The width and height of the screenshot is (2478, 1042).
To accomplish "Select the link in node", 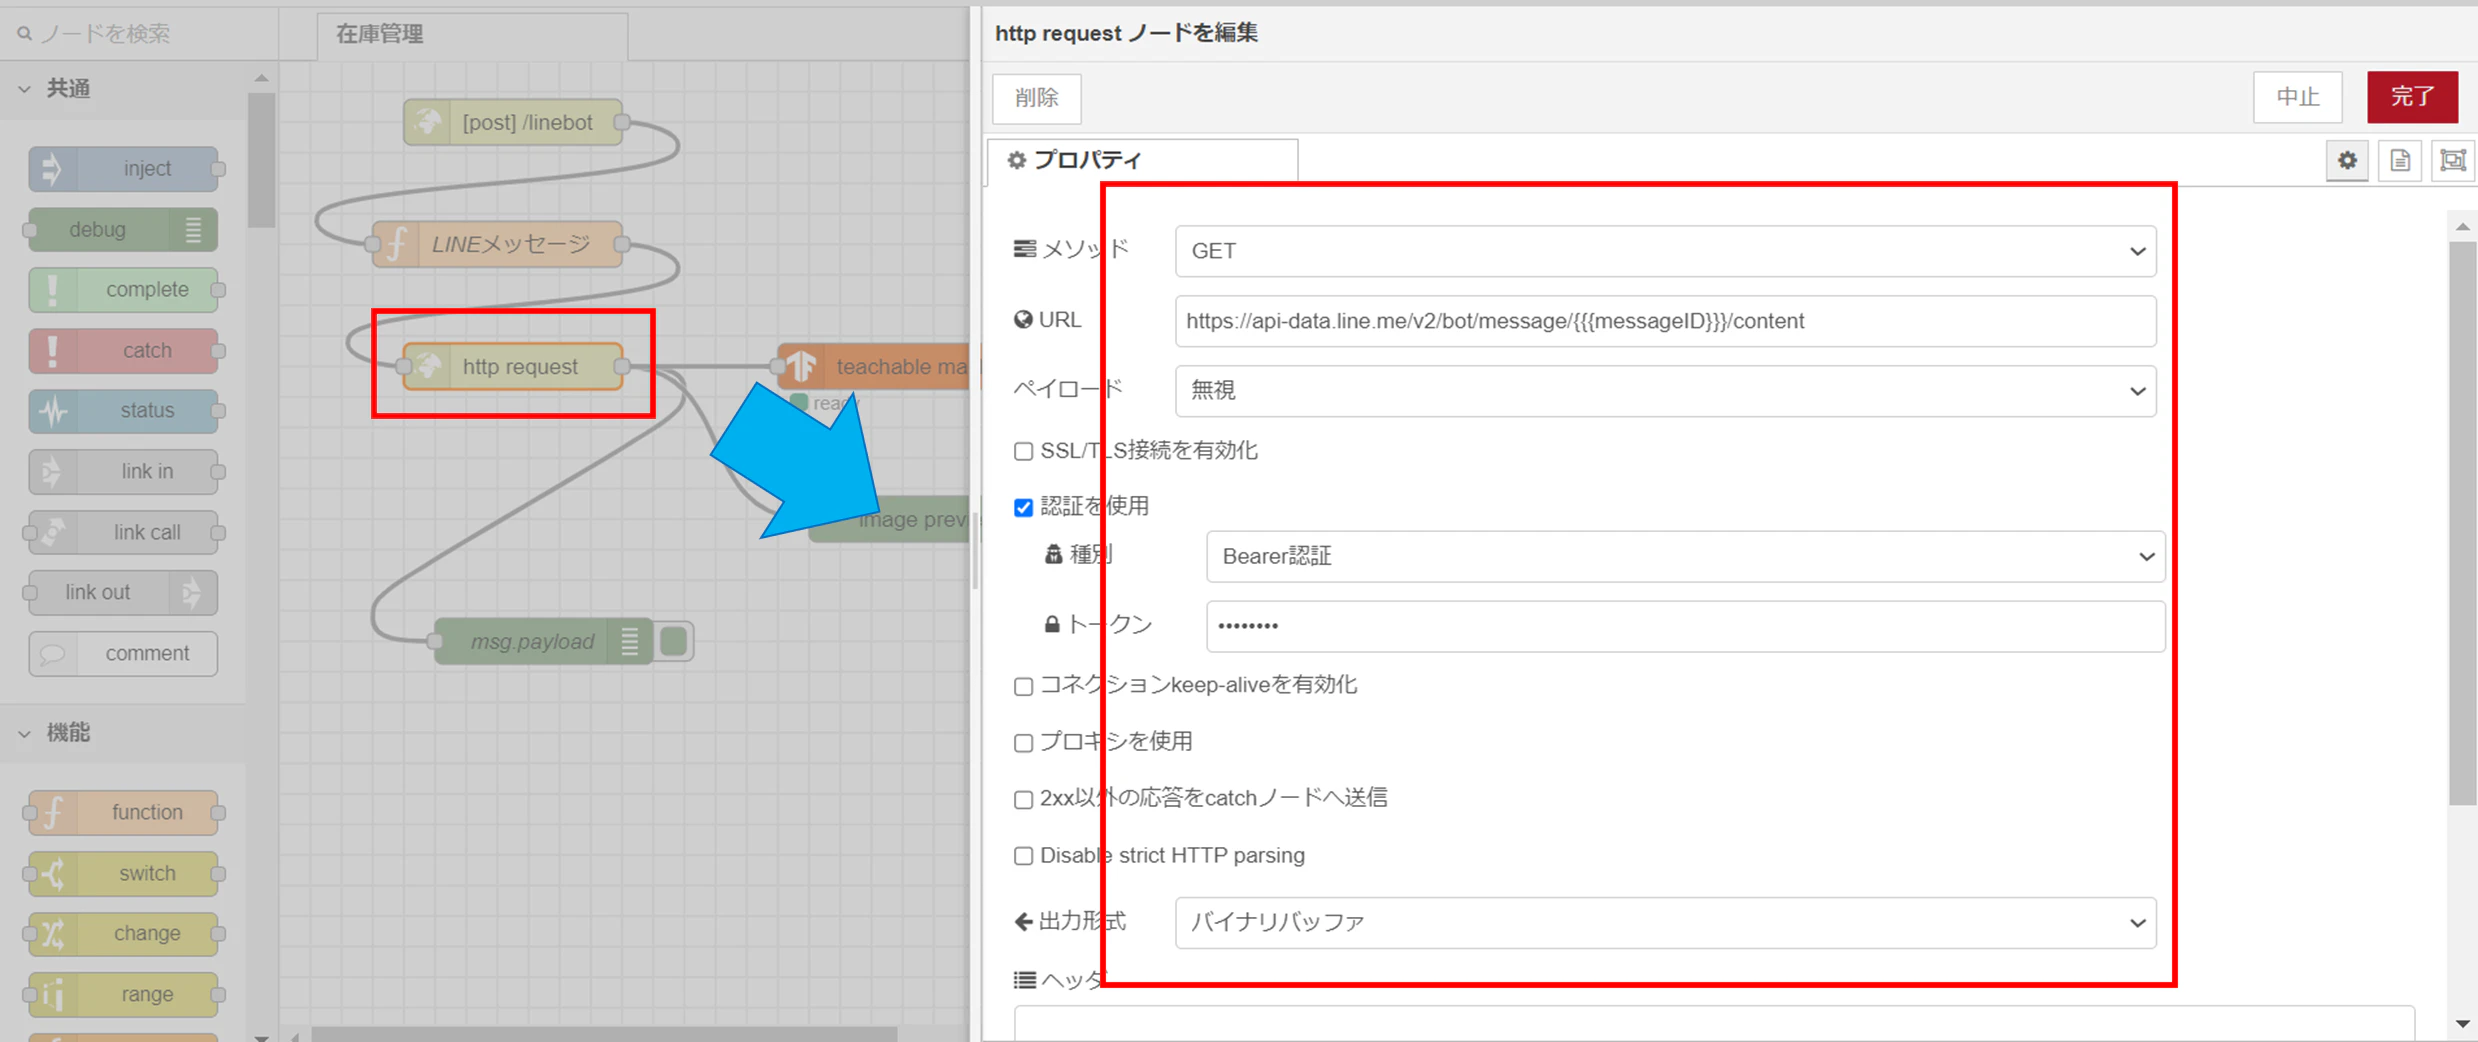I will coord(123,472).
